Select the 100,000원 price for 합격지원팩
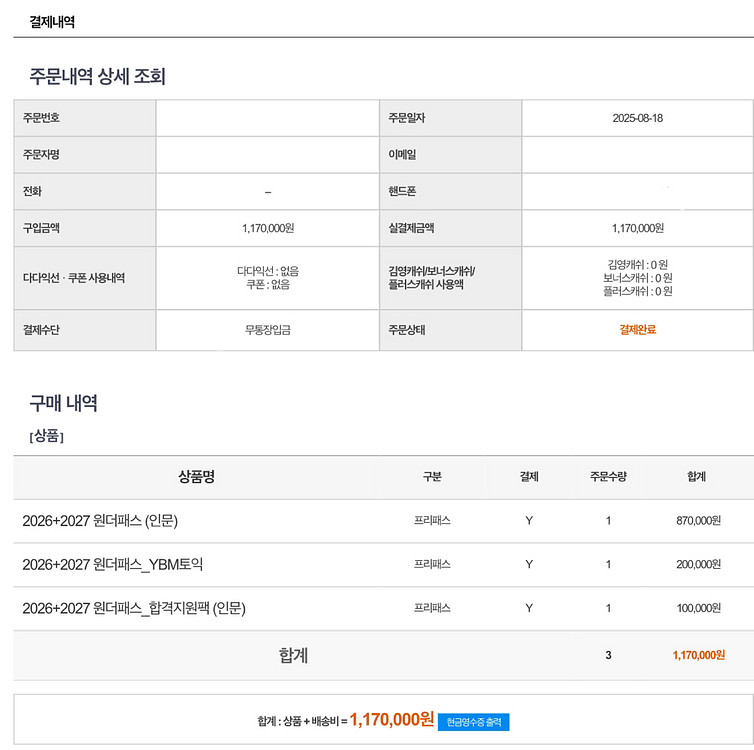The image size is (754, 750). click(698, 608)
